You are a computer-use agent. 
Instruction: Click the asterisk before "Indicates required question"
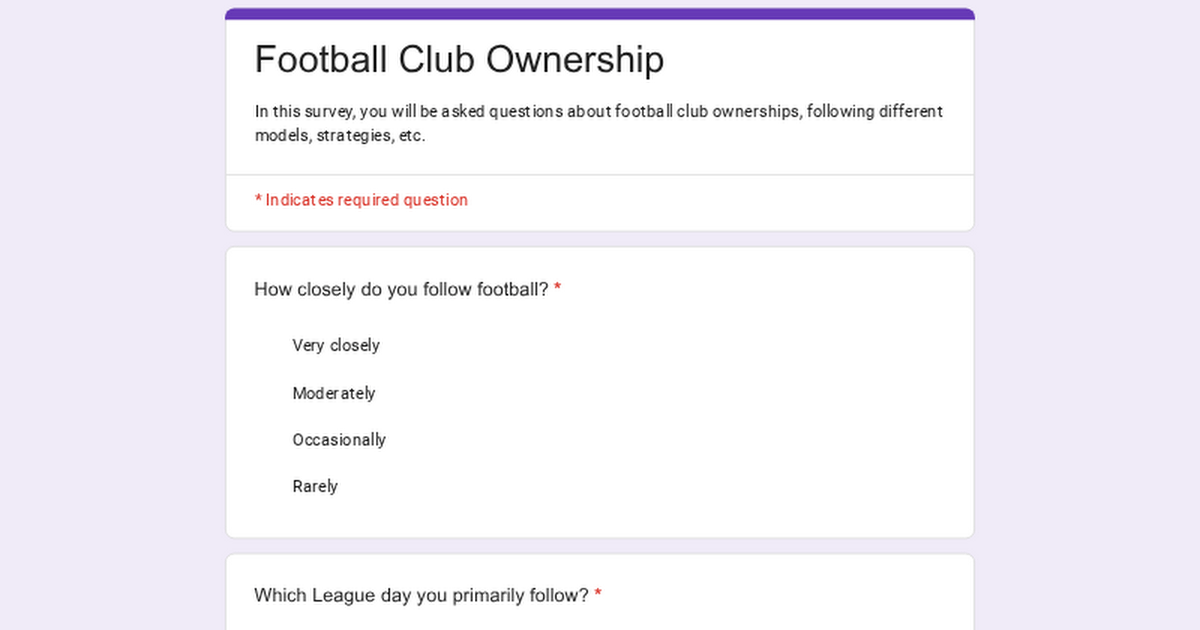click(258, 200)
